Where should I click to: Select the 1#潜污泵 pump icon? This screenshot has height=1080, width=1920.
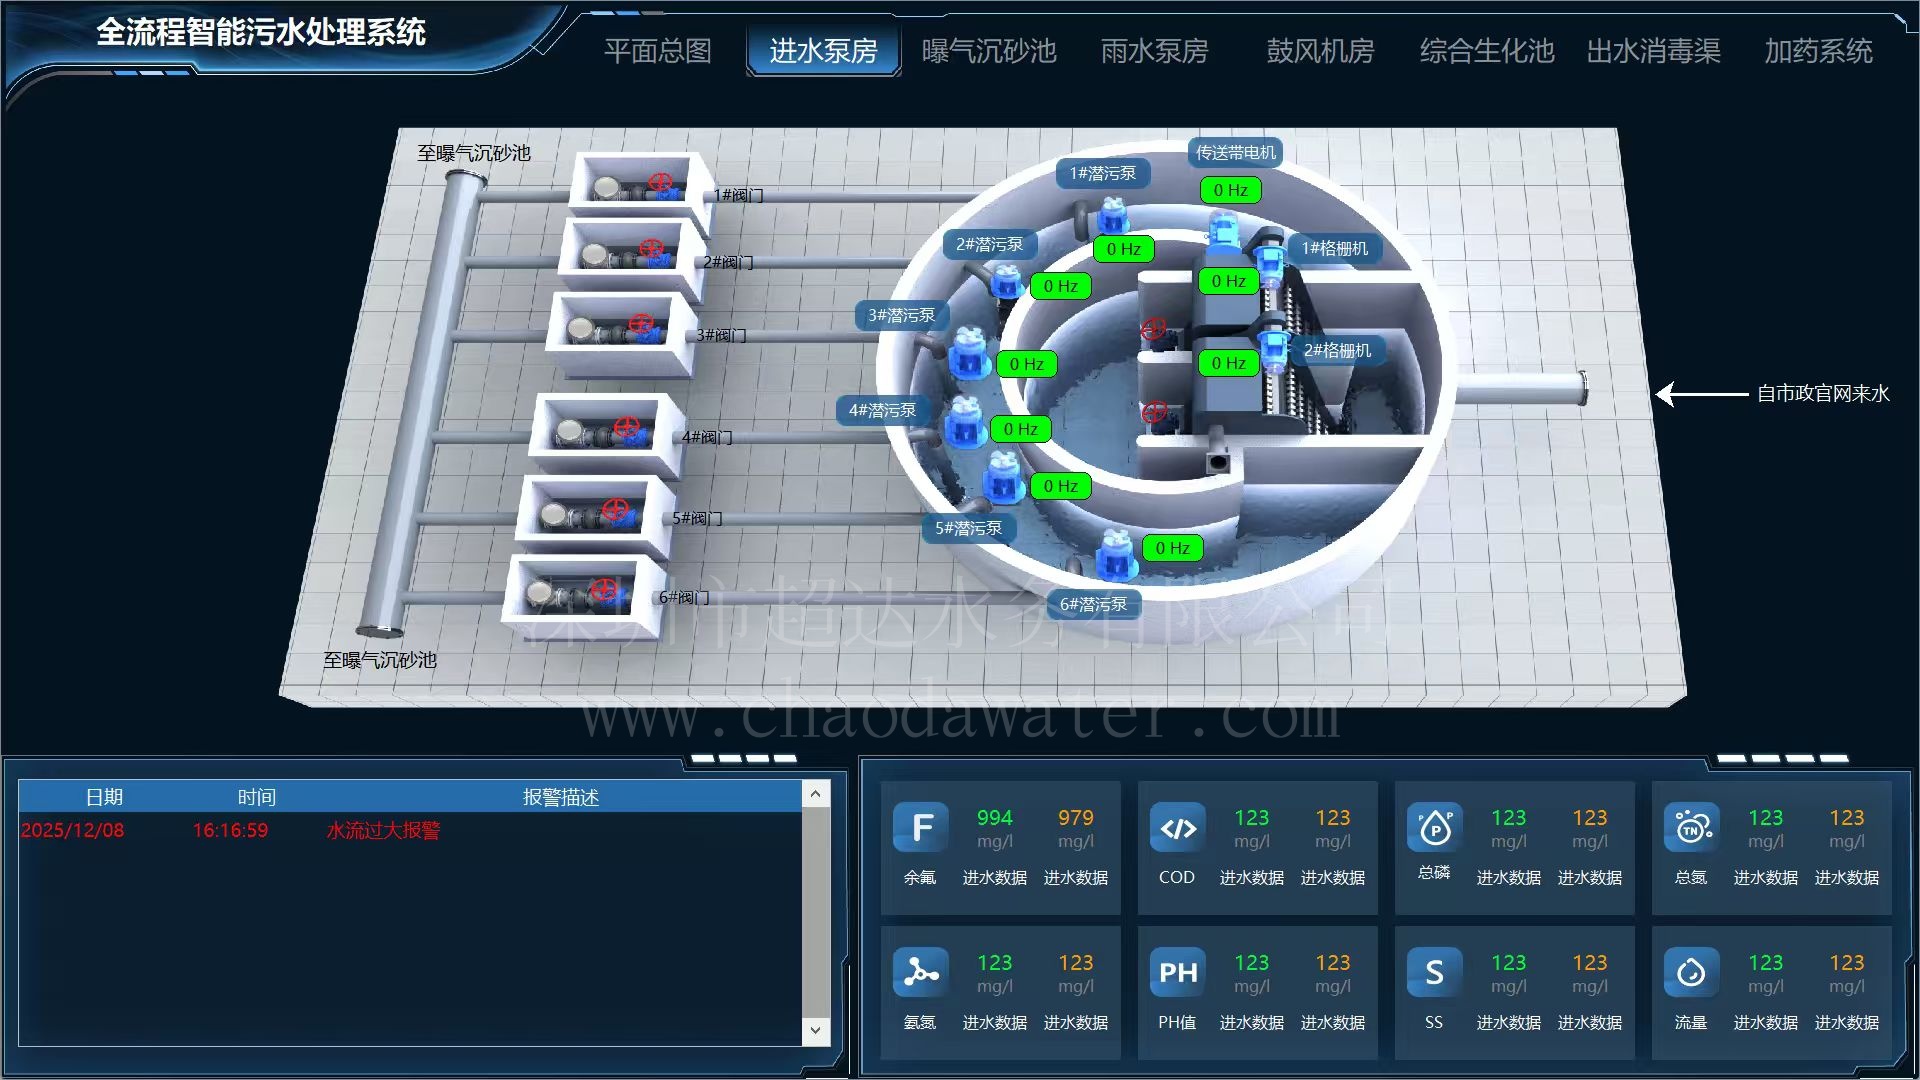1112,216
